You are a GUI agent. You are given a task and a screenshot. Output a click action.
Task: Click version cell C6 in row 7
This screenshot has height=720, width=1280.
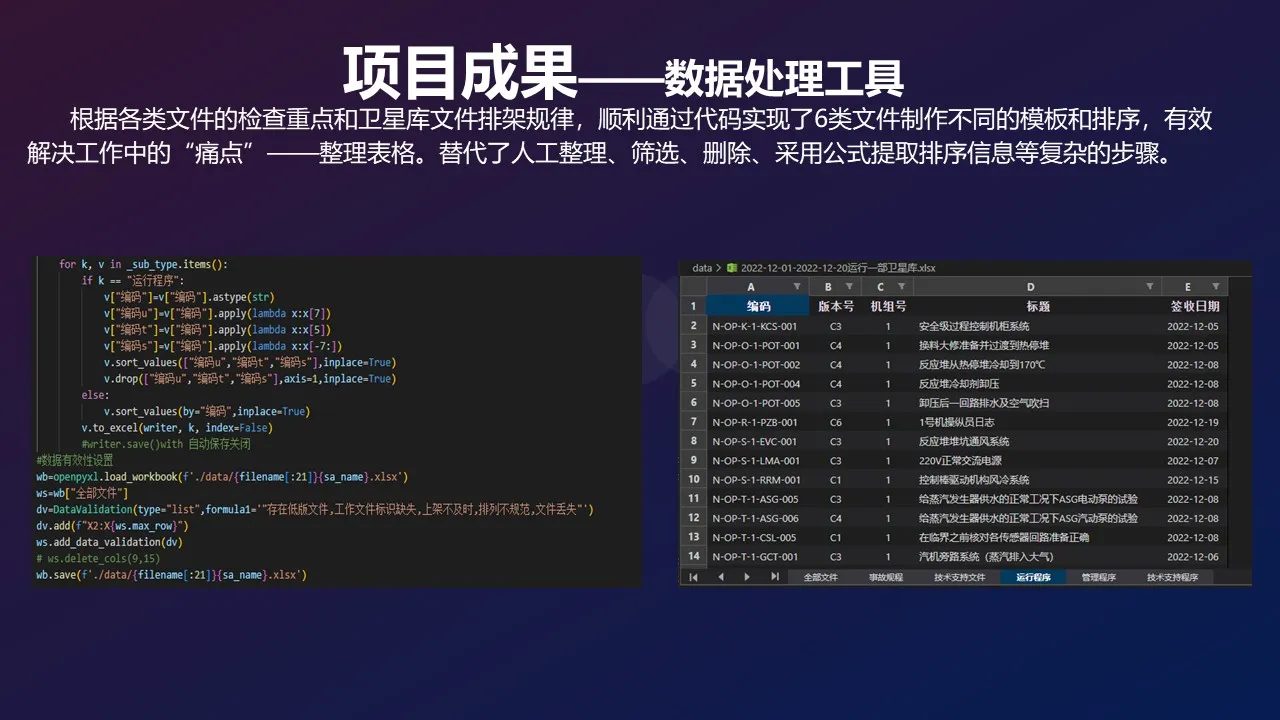[835, 422]
